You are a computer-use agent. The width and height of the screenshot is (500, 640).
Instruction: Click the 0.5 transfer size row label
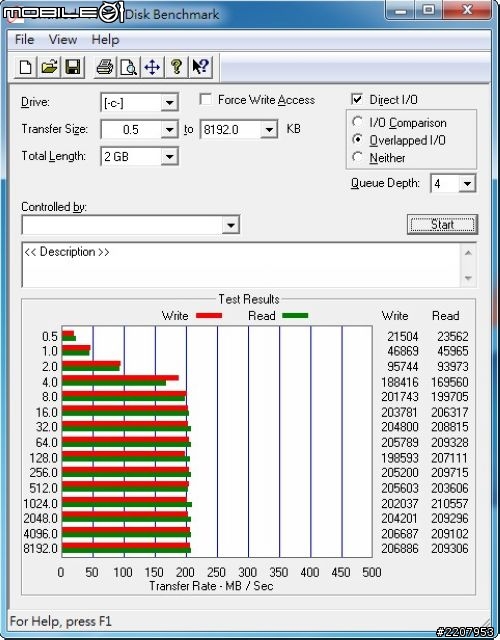pyautogui.click(x=50, y=336)
